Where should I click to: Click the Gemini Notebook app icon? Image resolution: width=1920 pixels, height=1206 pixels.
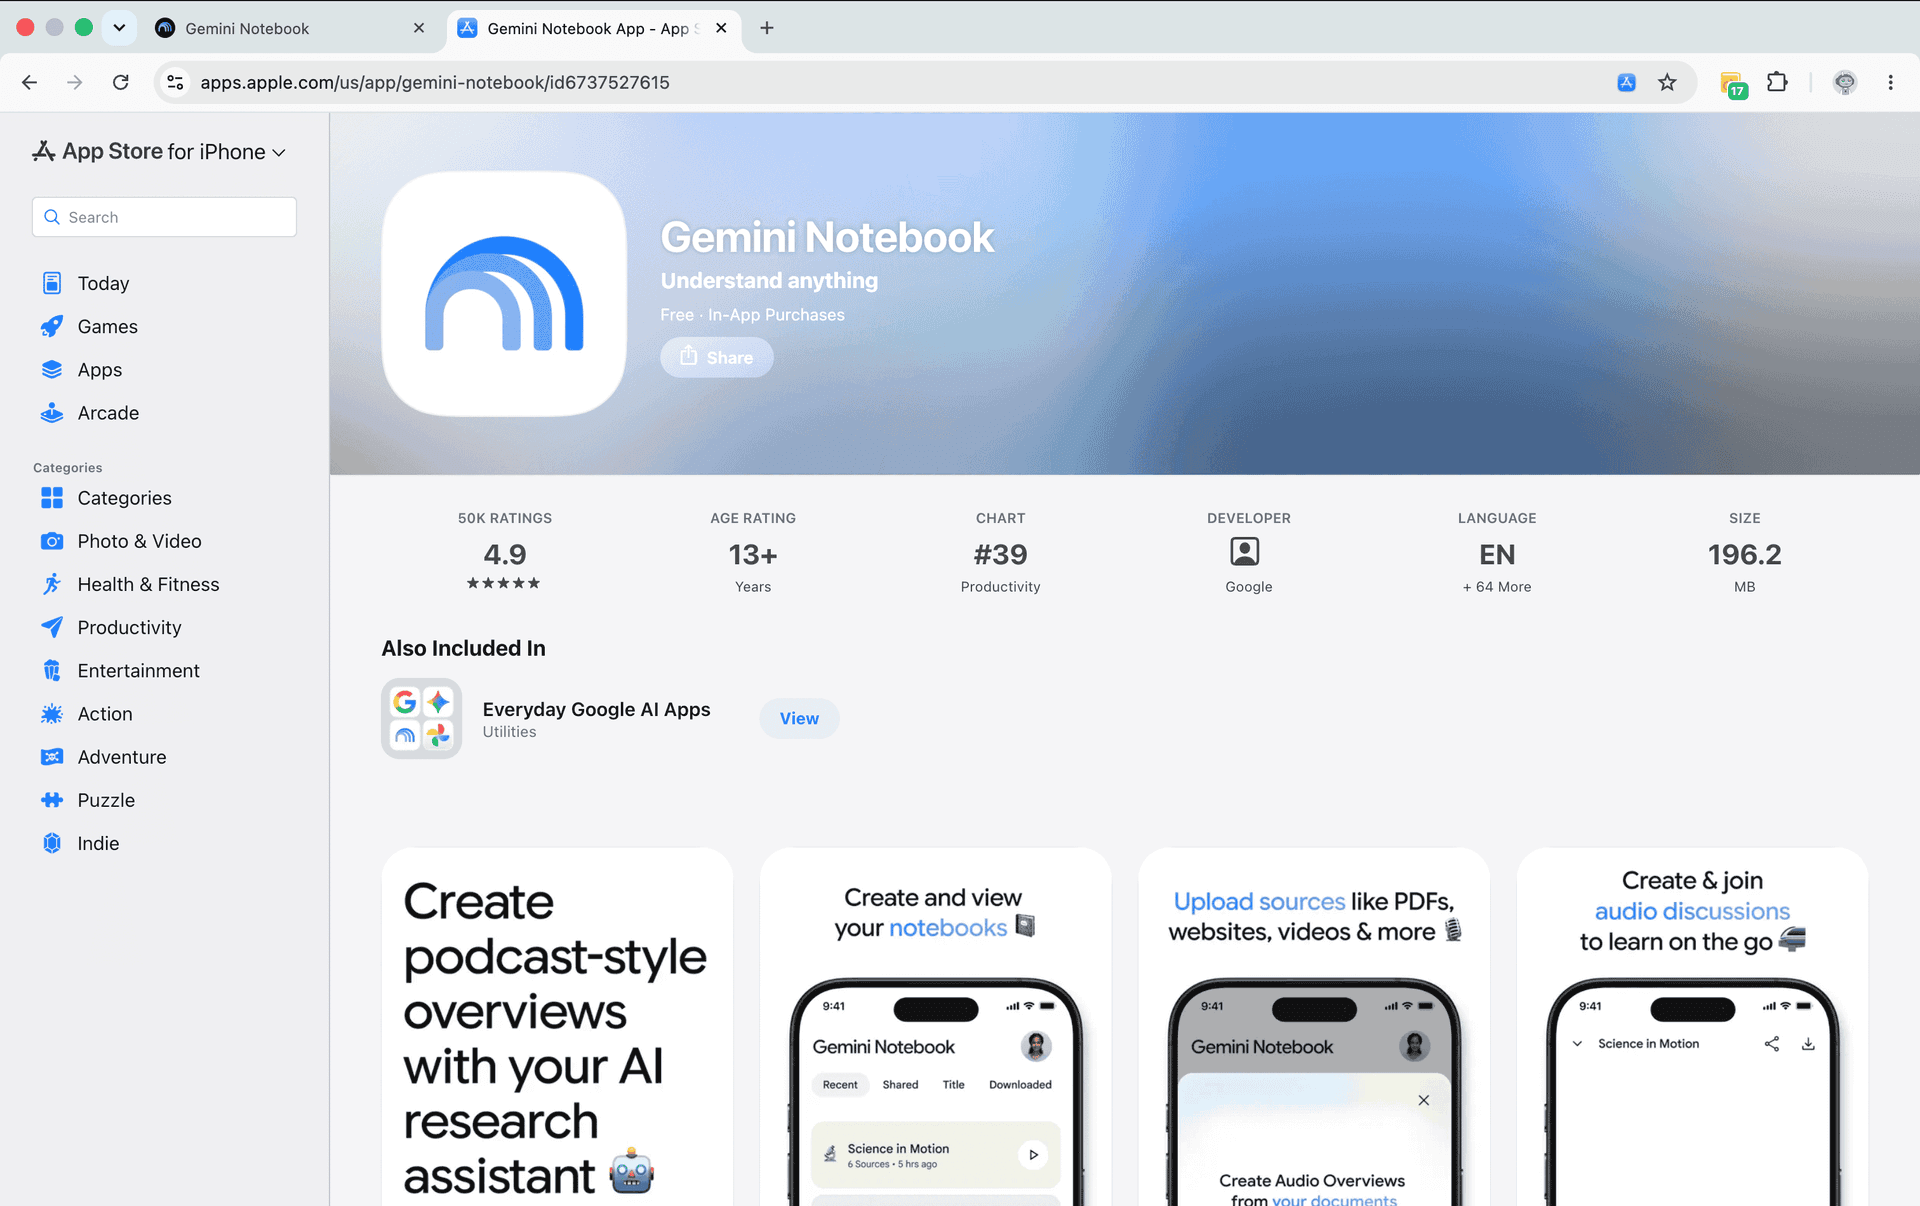point(504,294)
